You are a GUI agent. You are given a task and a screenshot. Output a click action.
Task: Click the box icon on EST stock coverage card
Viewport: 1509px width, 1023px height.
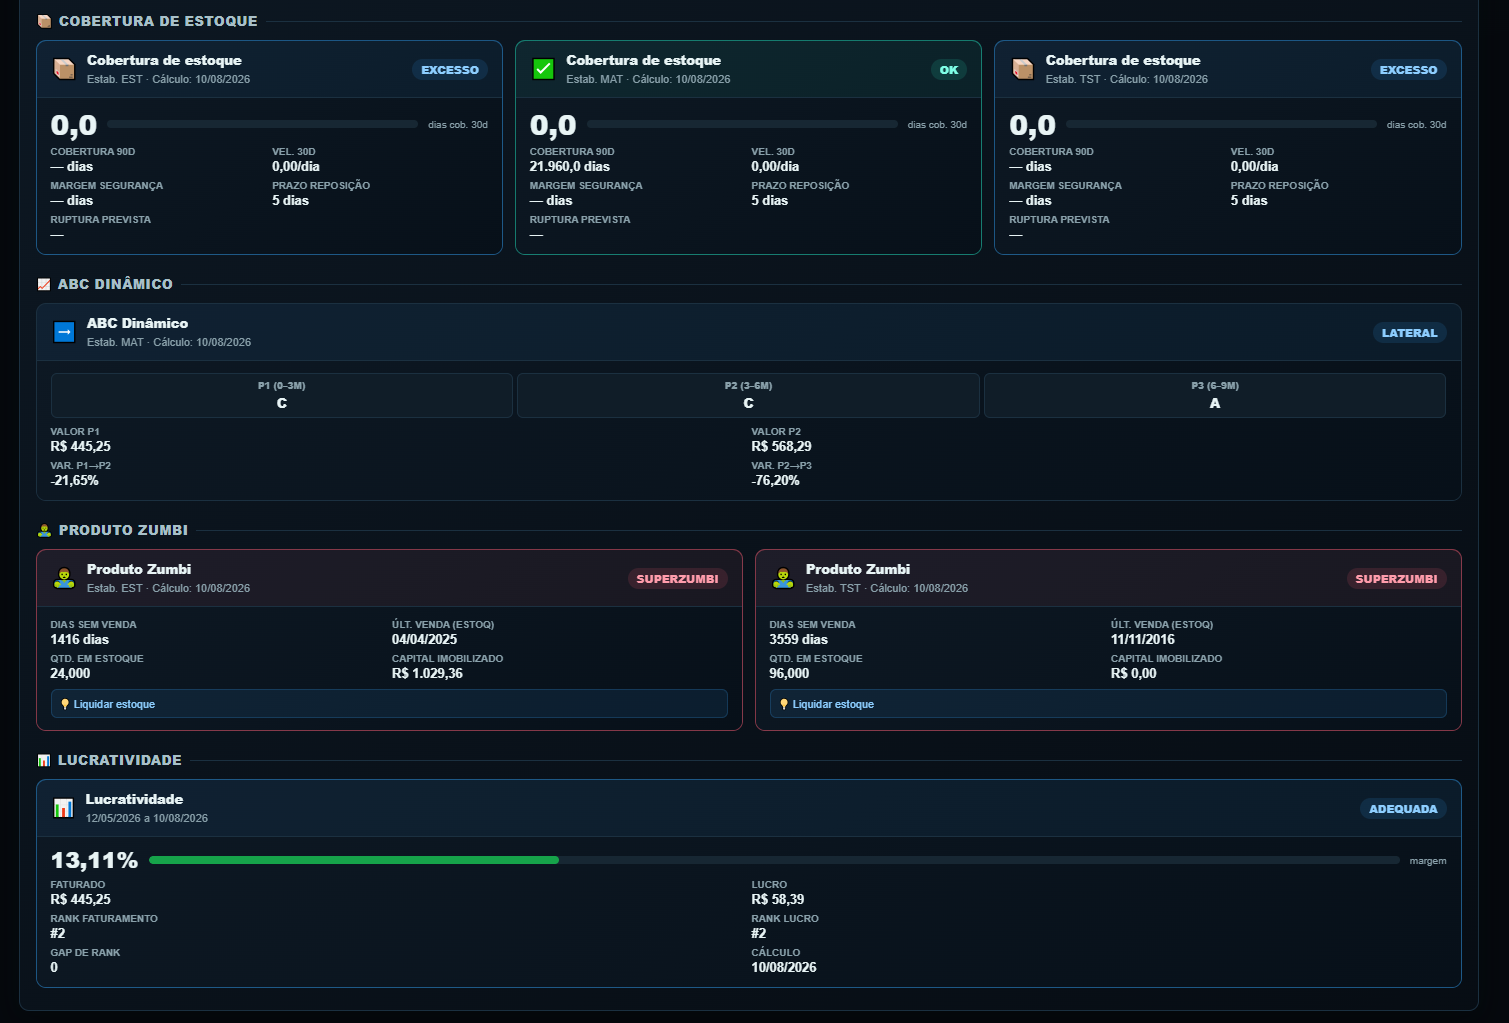click(64, 69)
